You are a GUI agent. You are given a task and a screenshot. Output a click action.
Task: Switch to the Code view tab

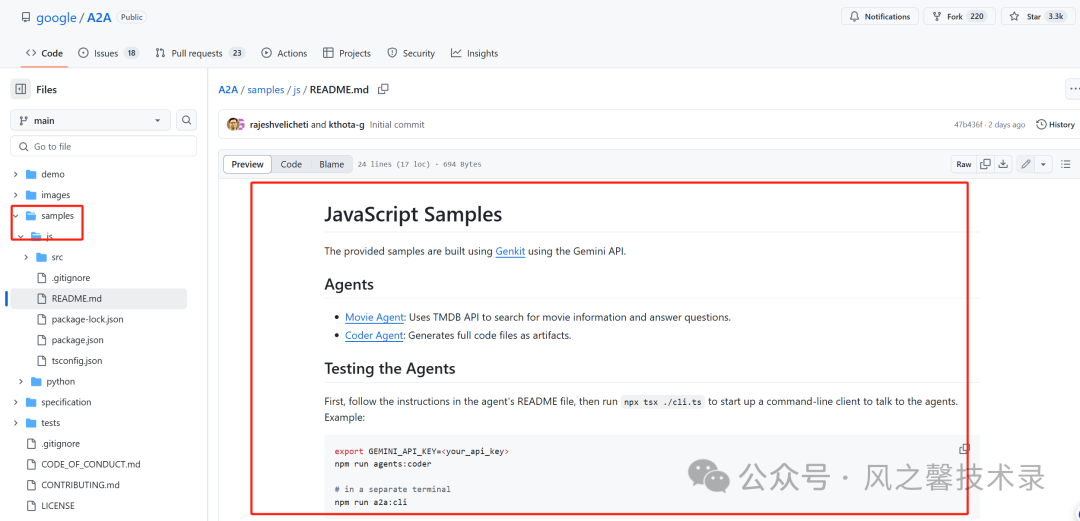[291, 164]
